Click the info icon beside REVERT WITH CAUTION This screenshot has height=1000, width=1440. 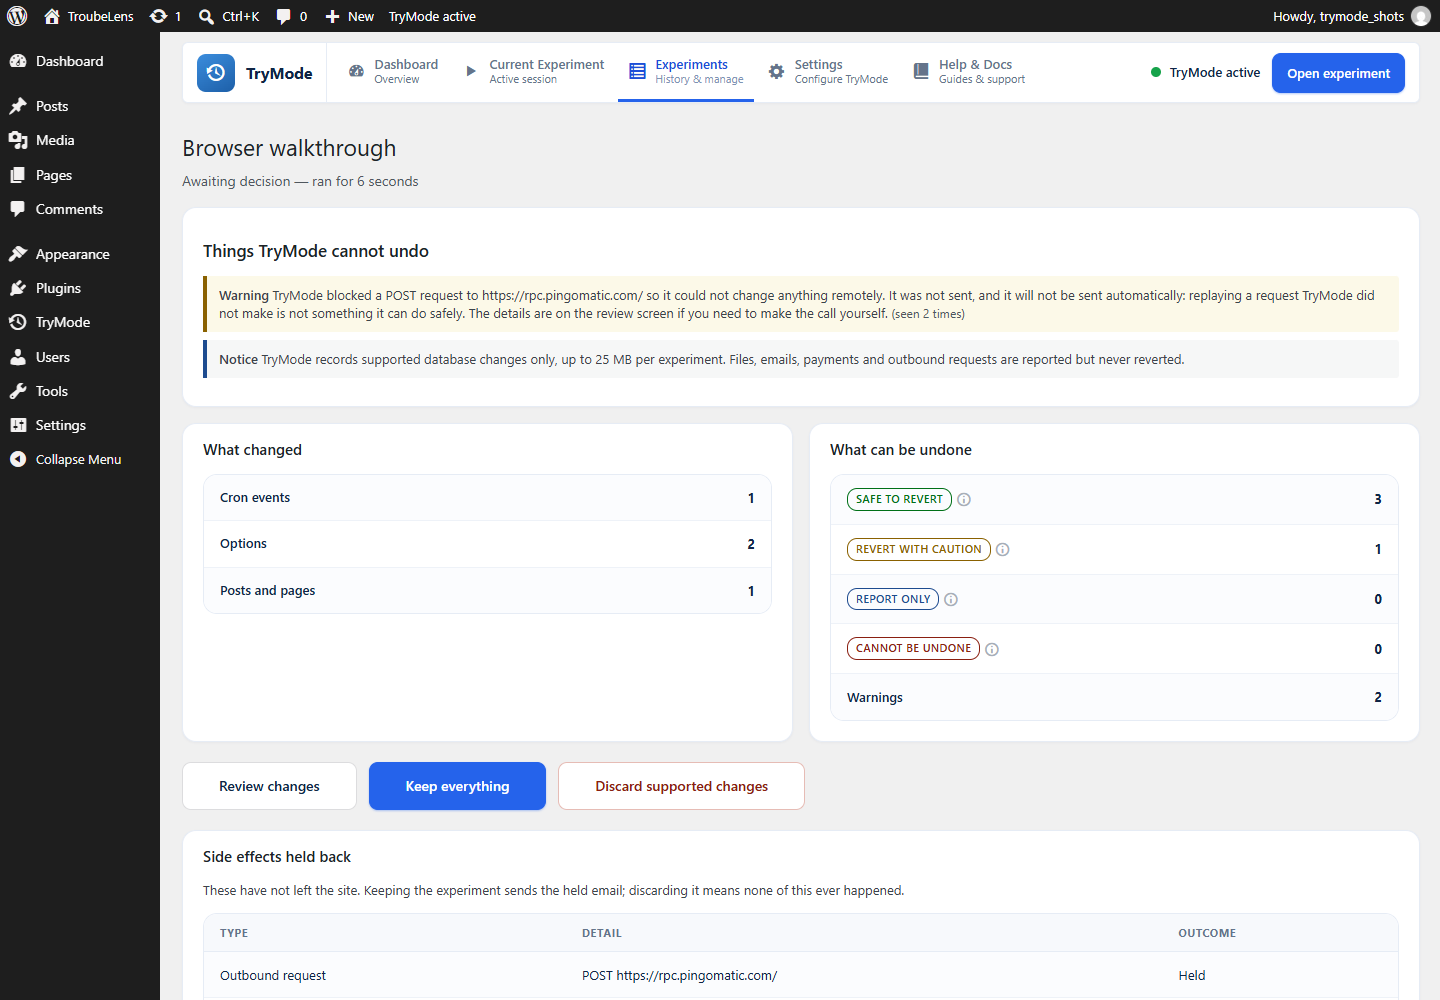pos(1003,549)
